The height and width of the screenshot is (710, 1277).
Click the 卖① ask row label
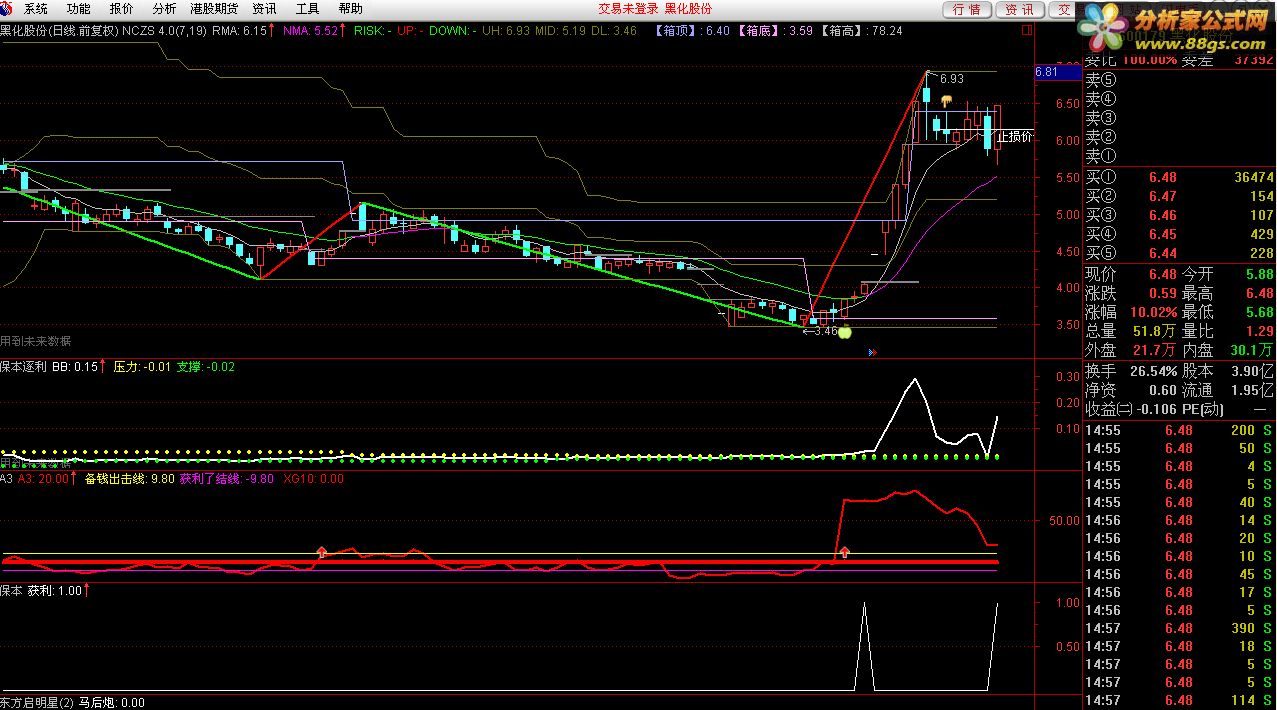click(1101, 156)
